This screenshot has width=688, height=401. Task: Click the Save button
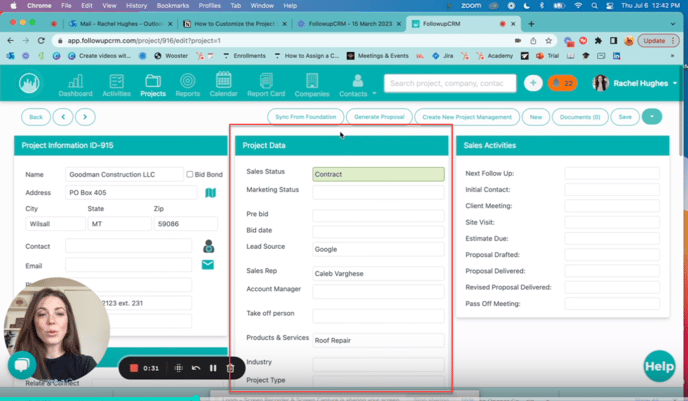[625, 117]
